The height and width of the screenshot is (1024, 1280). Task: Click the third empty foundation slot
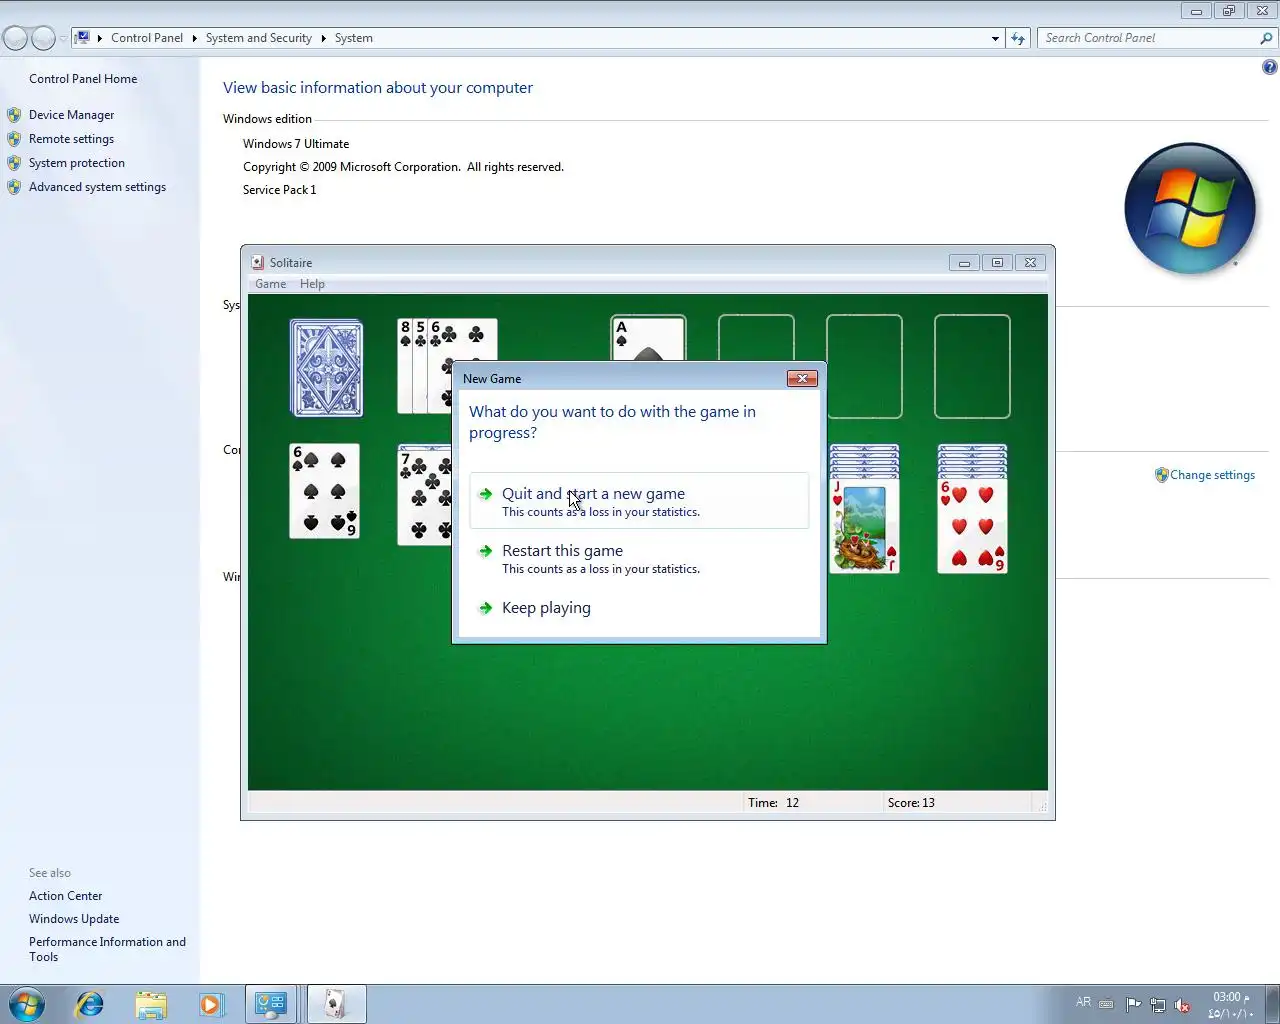click(864, 366)
